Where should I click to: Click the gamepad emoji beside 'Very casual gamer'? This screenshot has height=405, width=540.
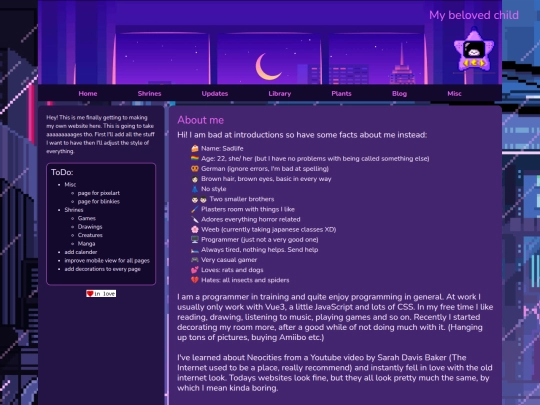pos(195,260)
